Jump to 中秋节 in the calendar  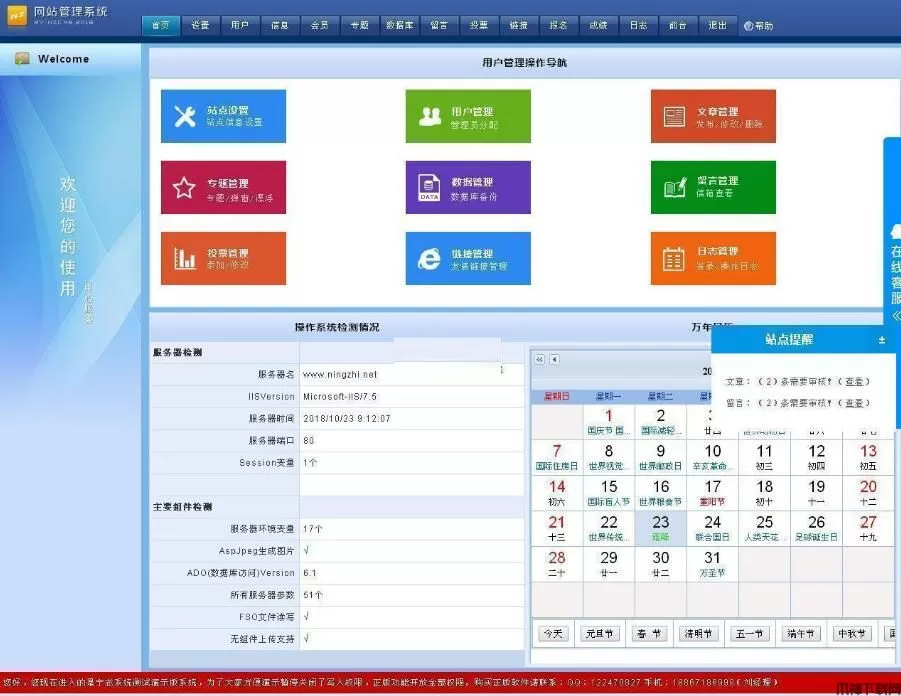852,634
